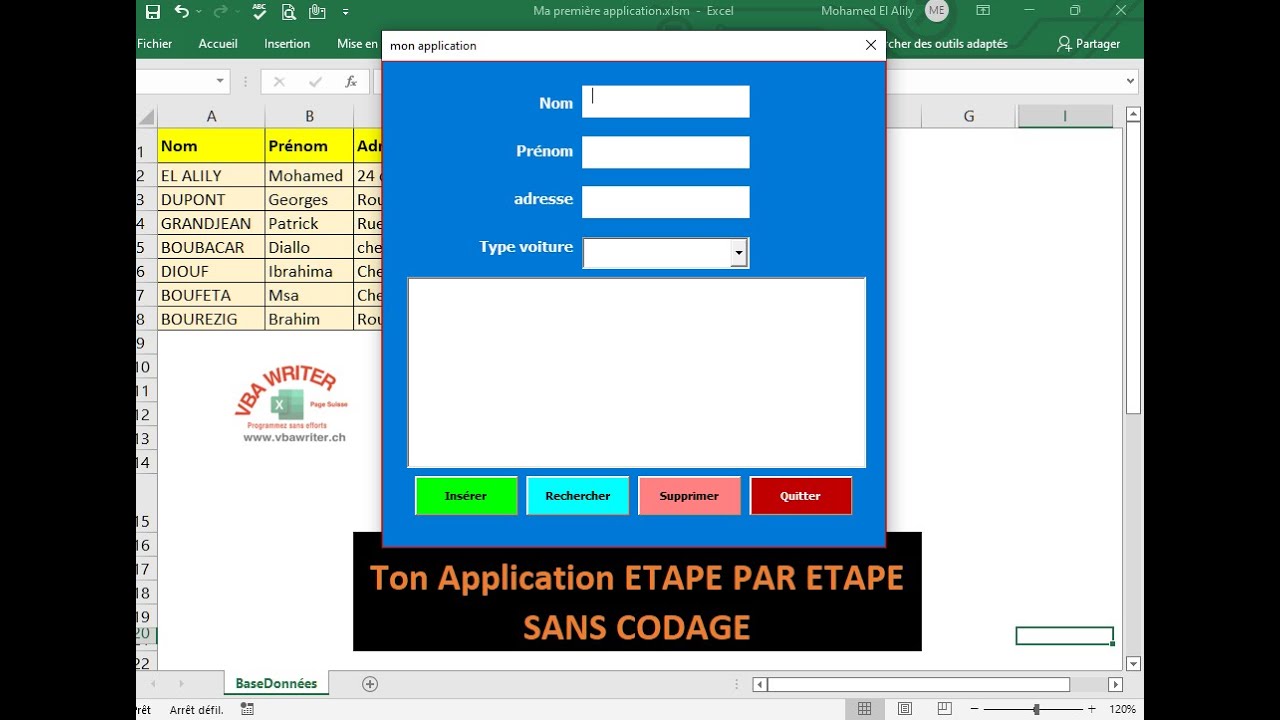The image size is (1280, 720).
Task: Click the Nom text field in the form
Action: [666, 102]
